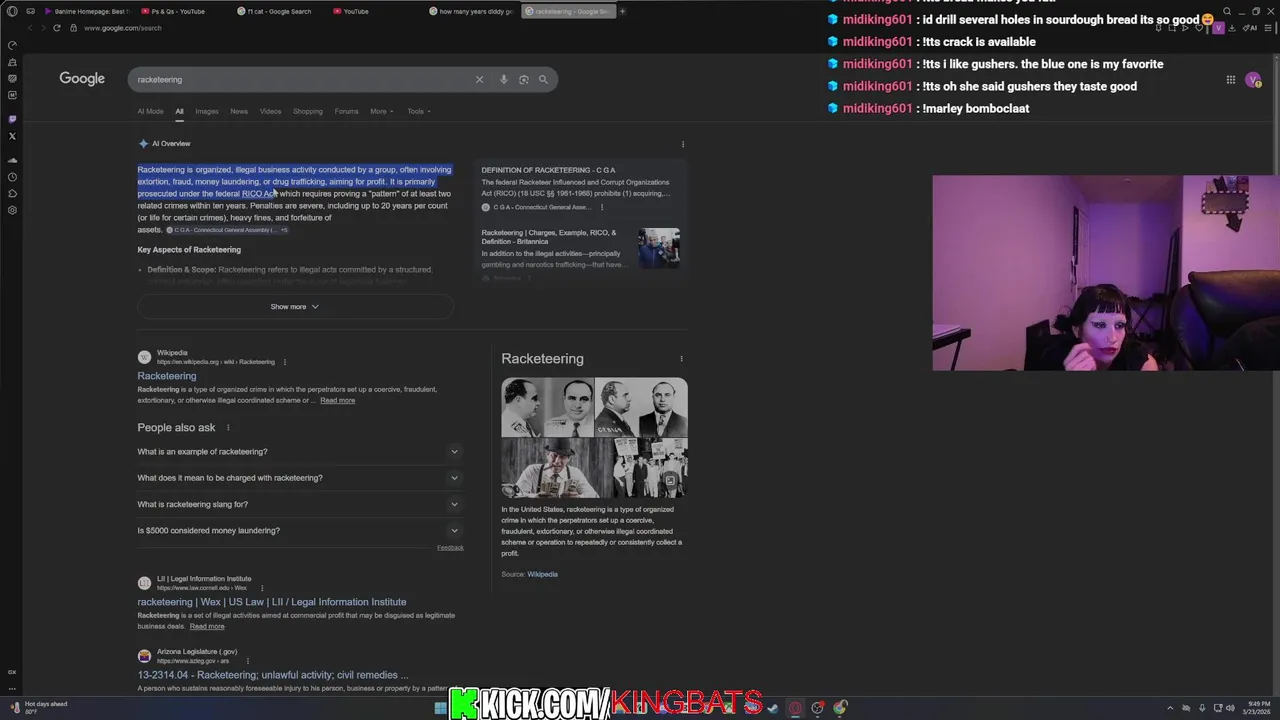Viewport: 1280px width, 720px height.
Task: Start voice search with the microphone icon
Action: click(503, 79)
